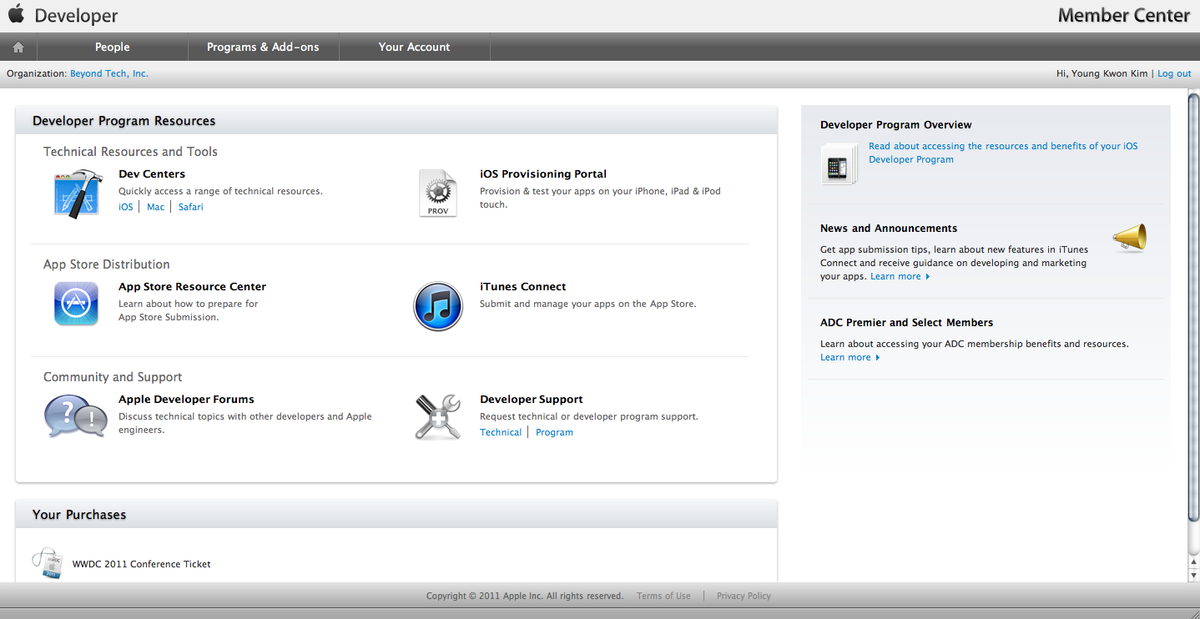Read about accessing iOS Developer Program benefits
Image resolution: width=1200 pixels, height=619 pixels.
1003,153
